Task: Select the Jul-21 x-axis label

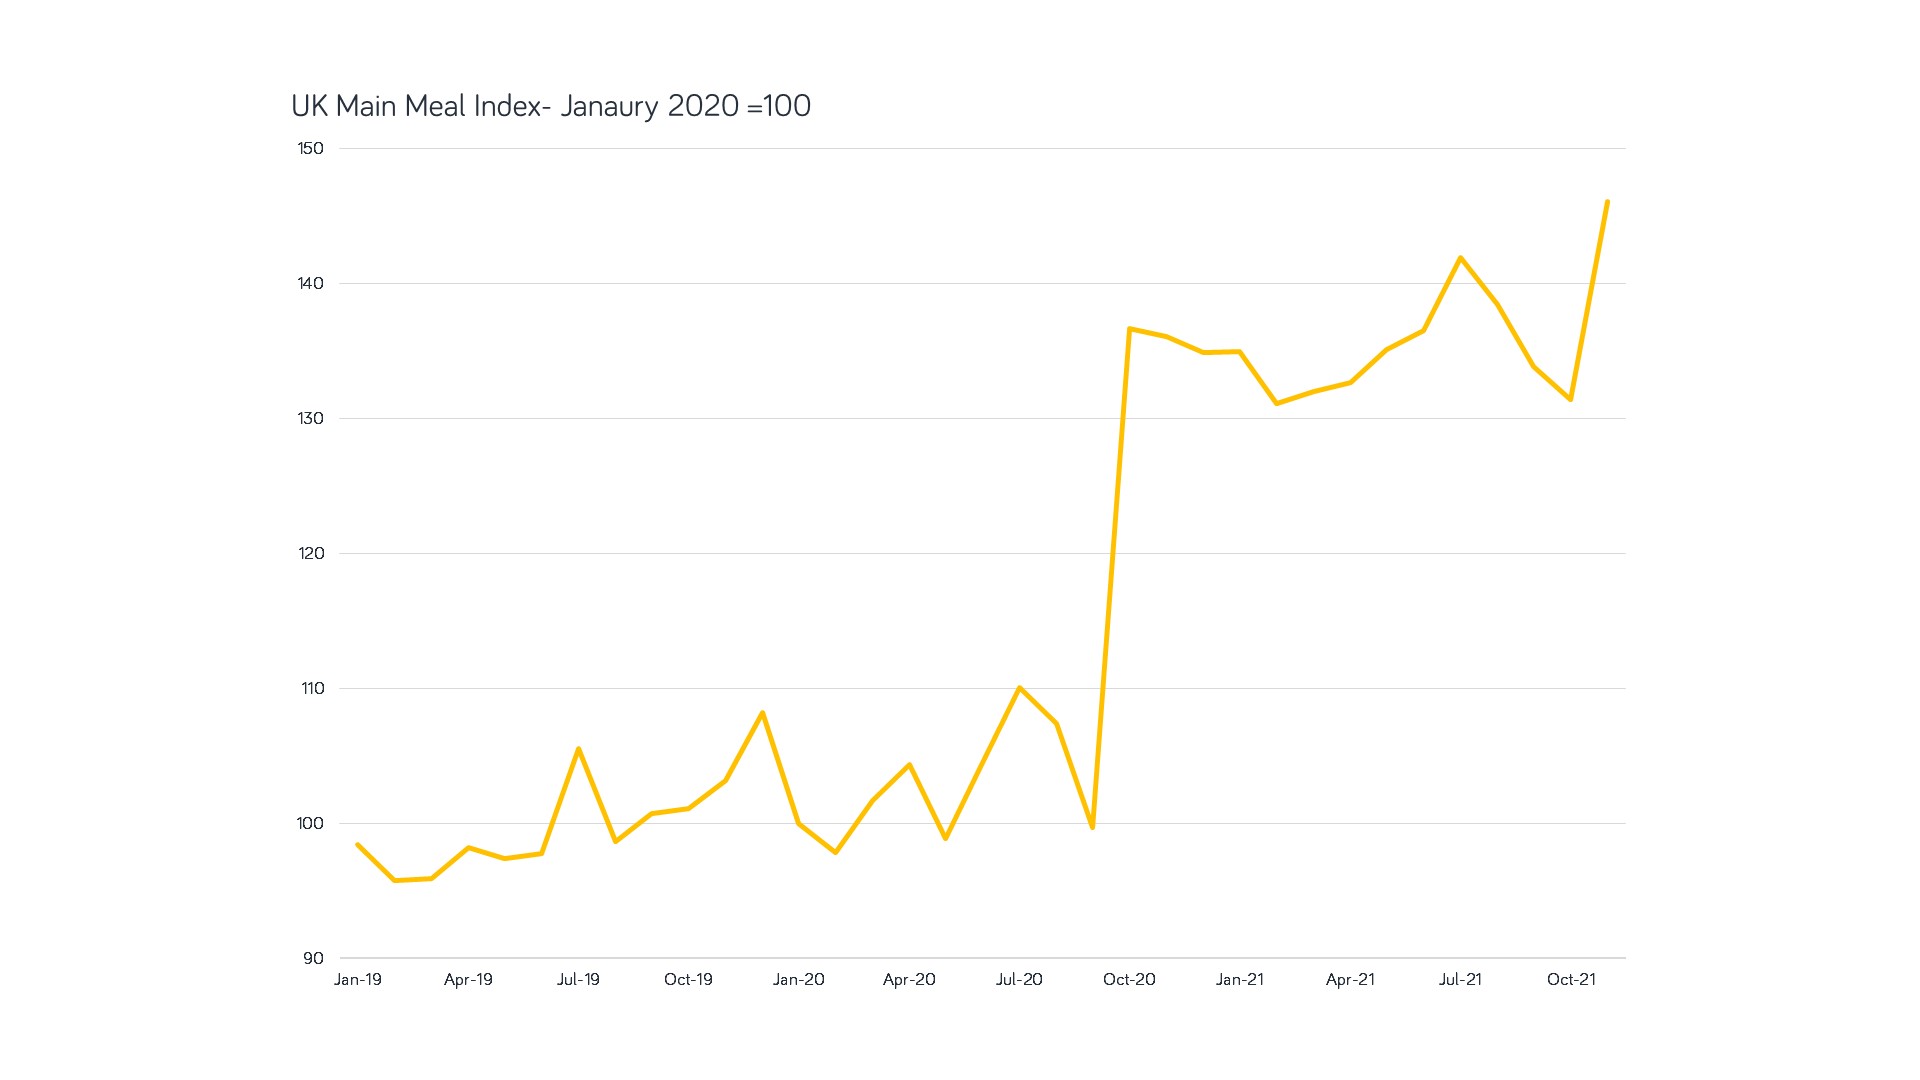Action: coord(1460,979)
